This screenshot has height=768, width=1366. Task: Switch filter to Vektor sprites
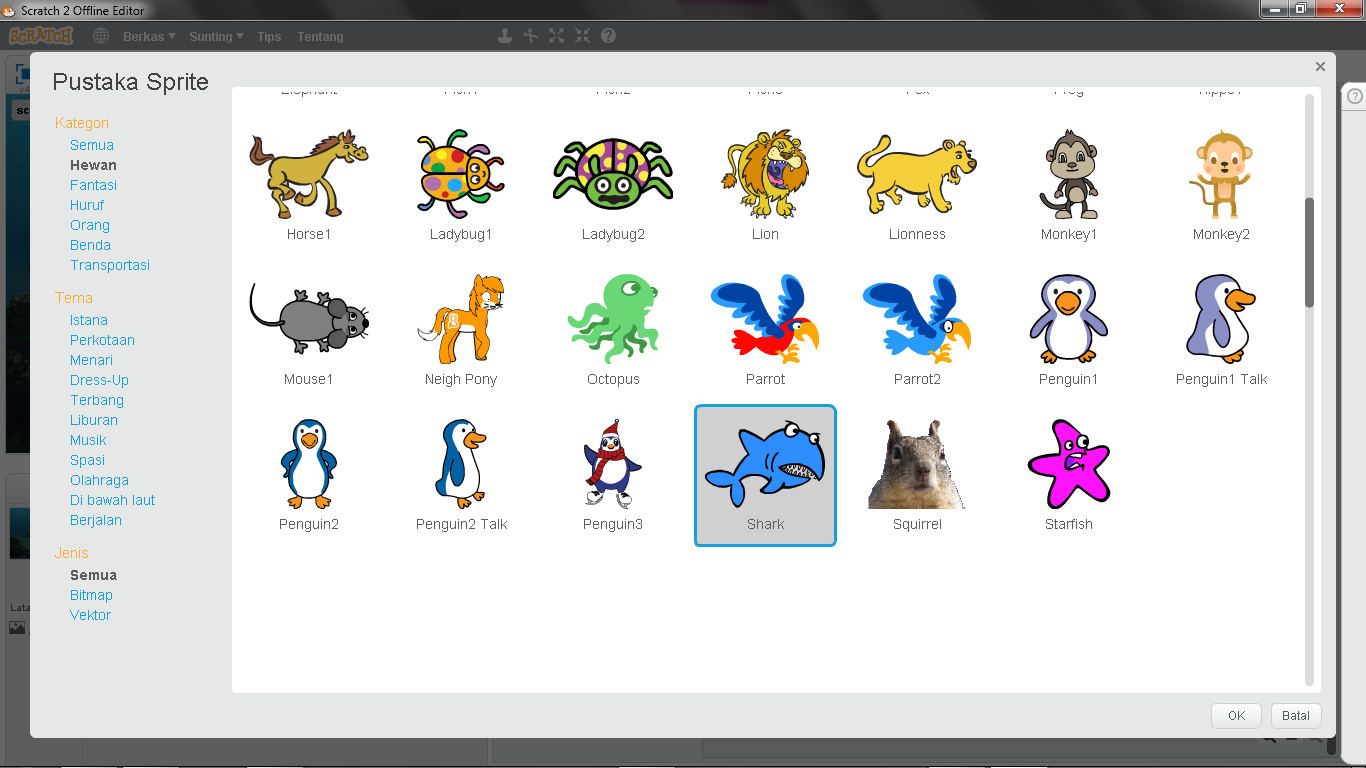click(x=90, y=615)
